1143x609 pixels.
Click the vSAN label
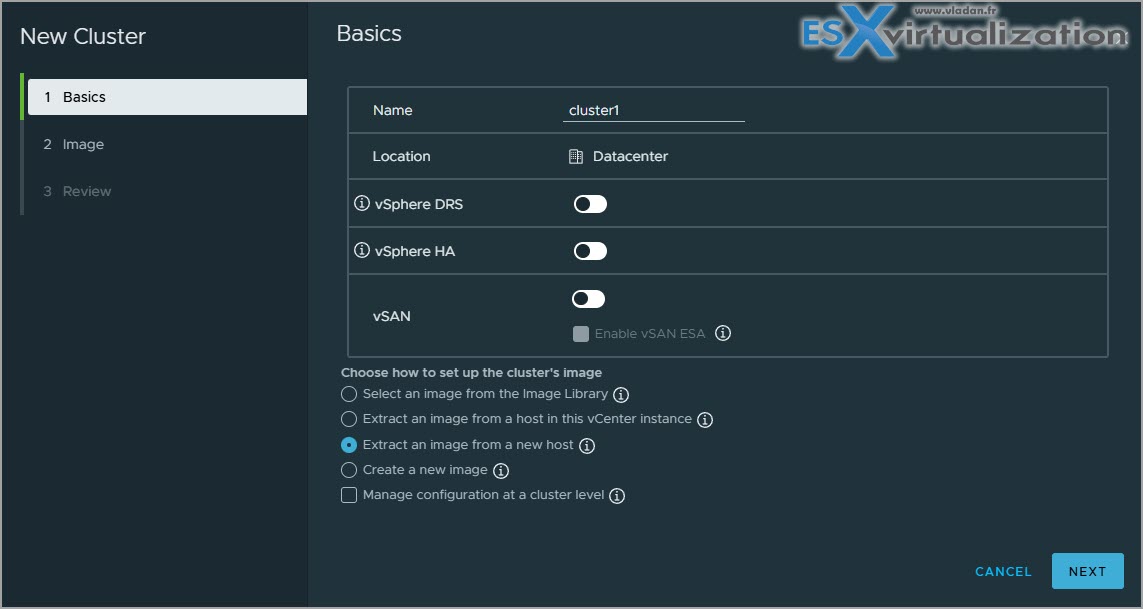click(391, 316)
